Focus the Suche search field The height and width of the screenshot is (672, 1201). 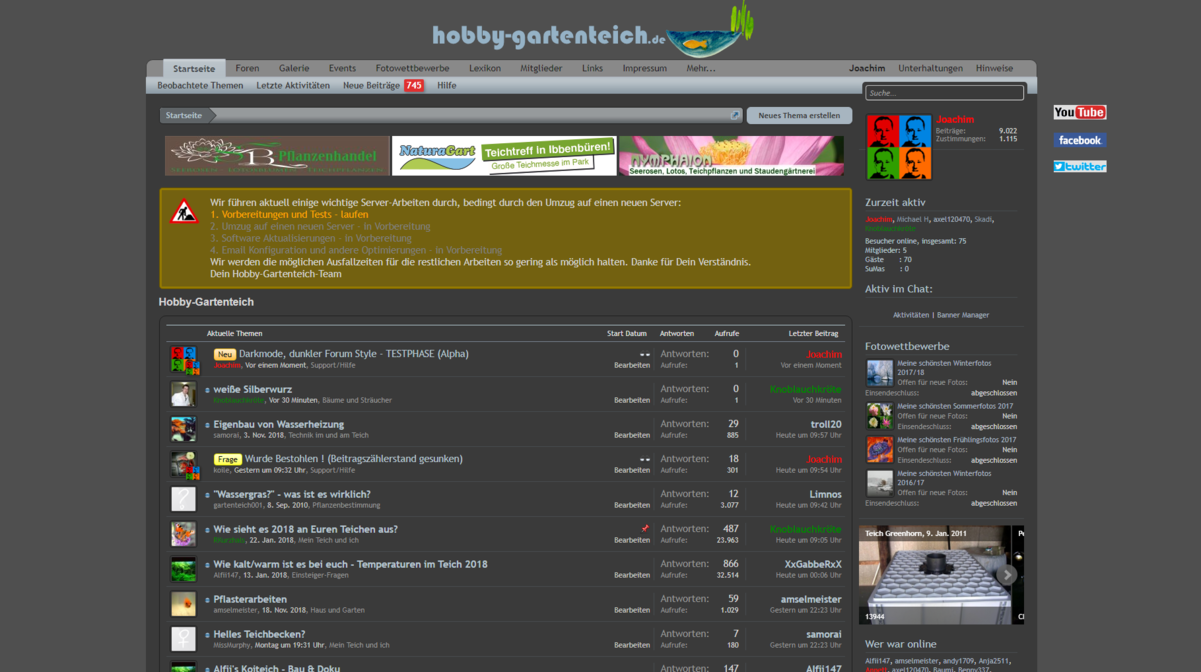(x=944, y=93)
